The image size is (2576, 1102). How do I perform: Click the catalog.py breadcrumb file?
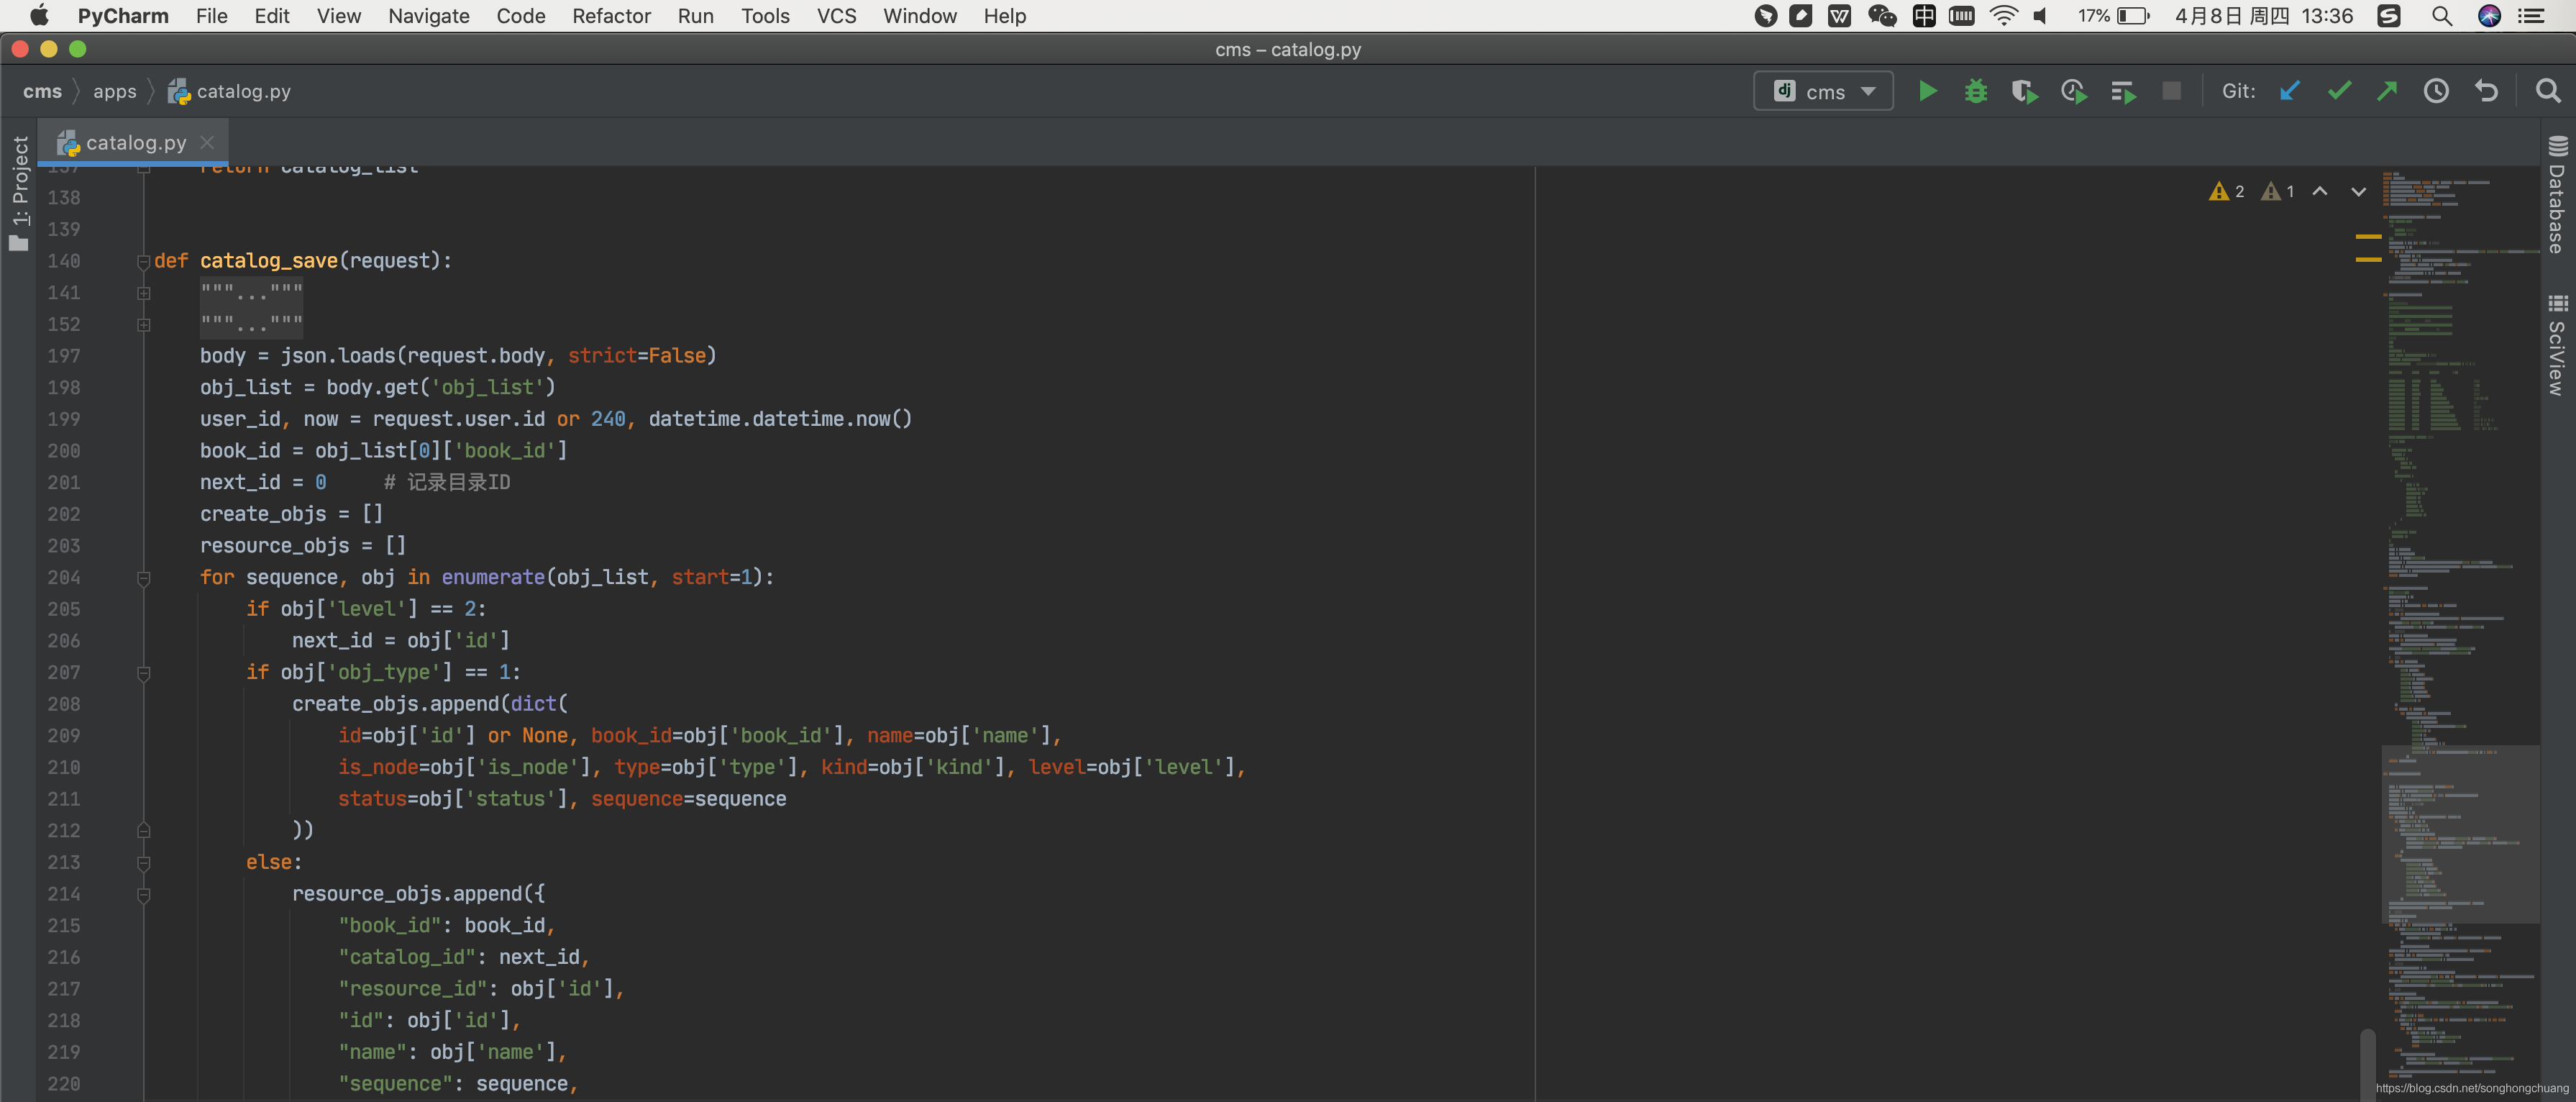coord(230,91)
